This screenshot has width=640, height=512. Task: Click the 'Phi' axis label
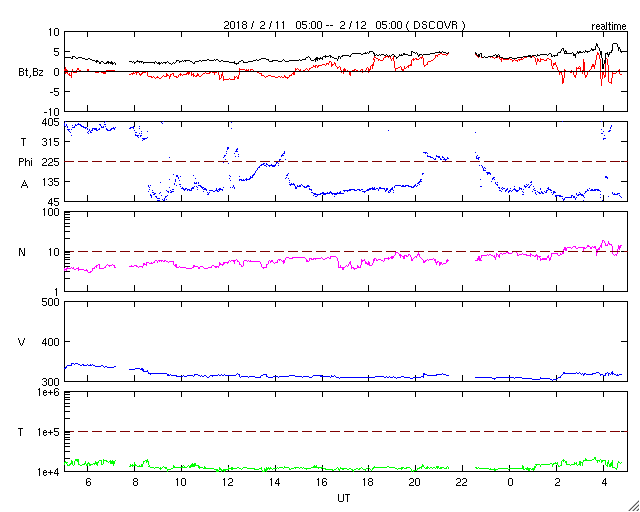tap(25, 163)
